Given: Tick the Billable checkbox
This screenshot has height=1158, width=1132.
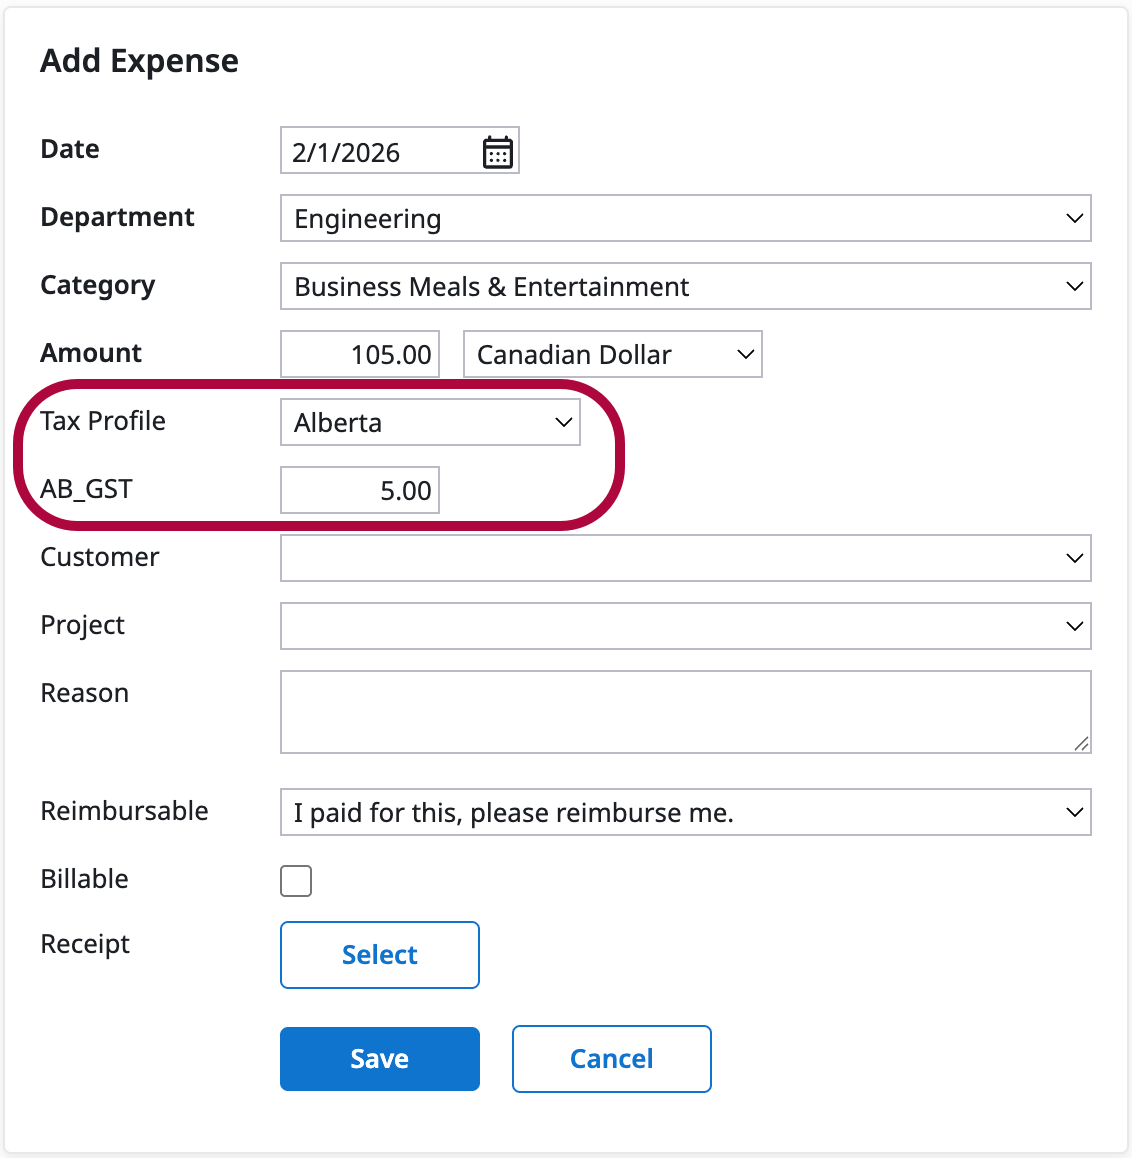Looking at the screenshot, I should pos(296,881).
